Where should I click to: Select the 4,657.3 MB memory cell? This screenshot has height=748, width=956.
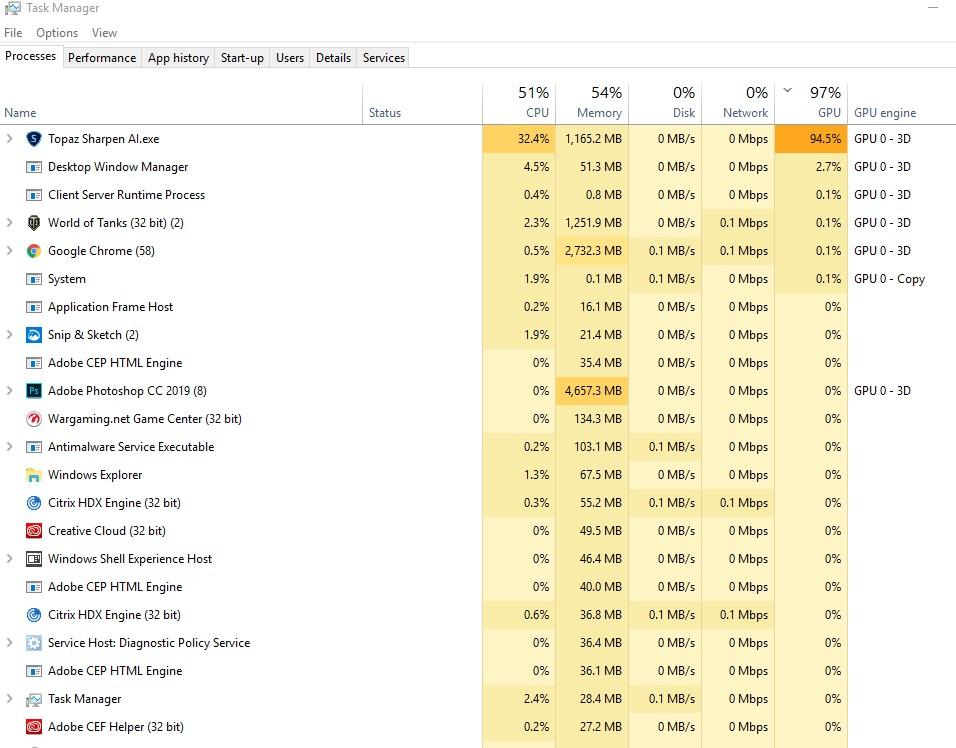[592, 391]
